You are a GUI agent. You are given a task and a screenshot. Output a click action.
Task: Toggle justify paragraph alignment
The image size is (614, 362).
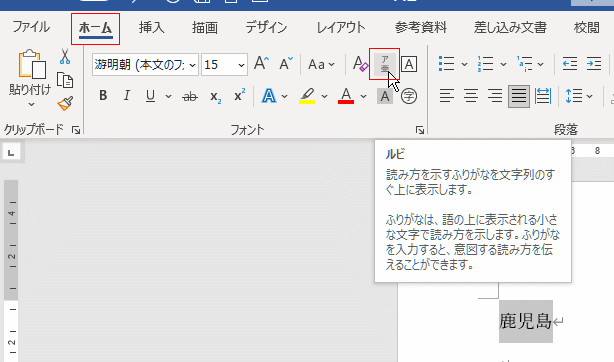tap(519, 96)
